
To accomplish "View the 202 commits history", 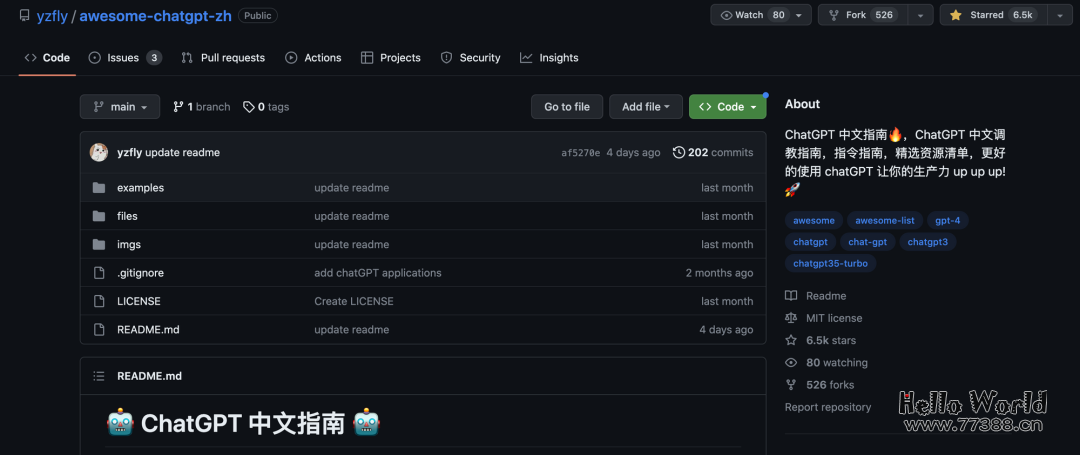I will click(x=713, y=153).
